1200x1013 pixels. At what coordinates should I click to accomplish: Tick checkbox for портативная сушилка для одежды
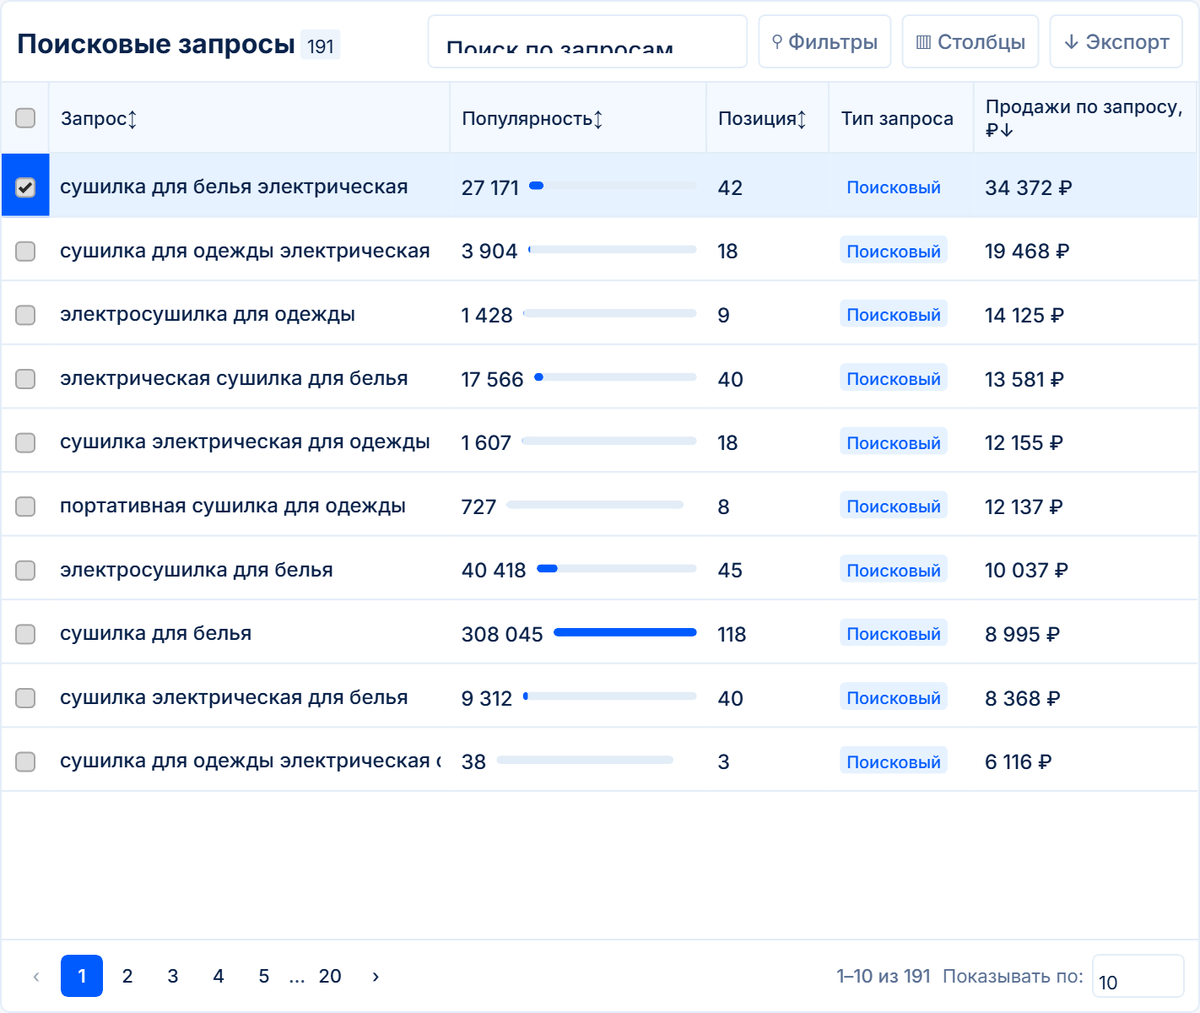(x=25, y=506)
